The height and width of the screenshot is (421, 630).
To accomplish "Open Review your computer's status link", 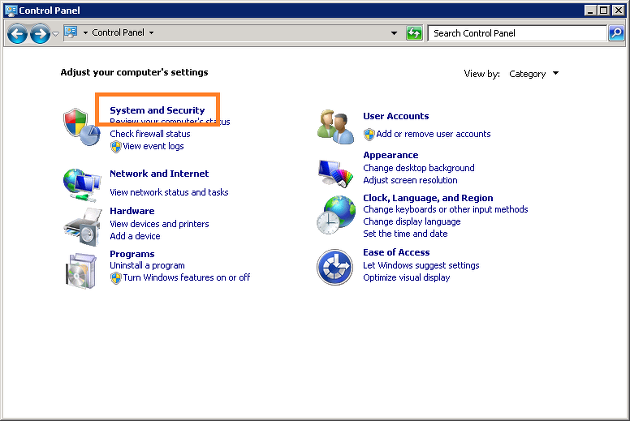I will pos(170,121).
